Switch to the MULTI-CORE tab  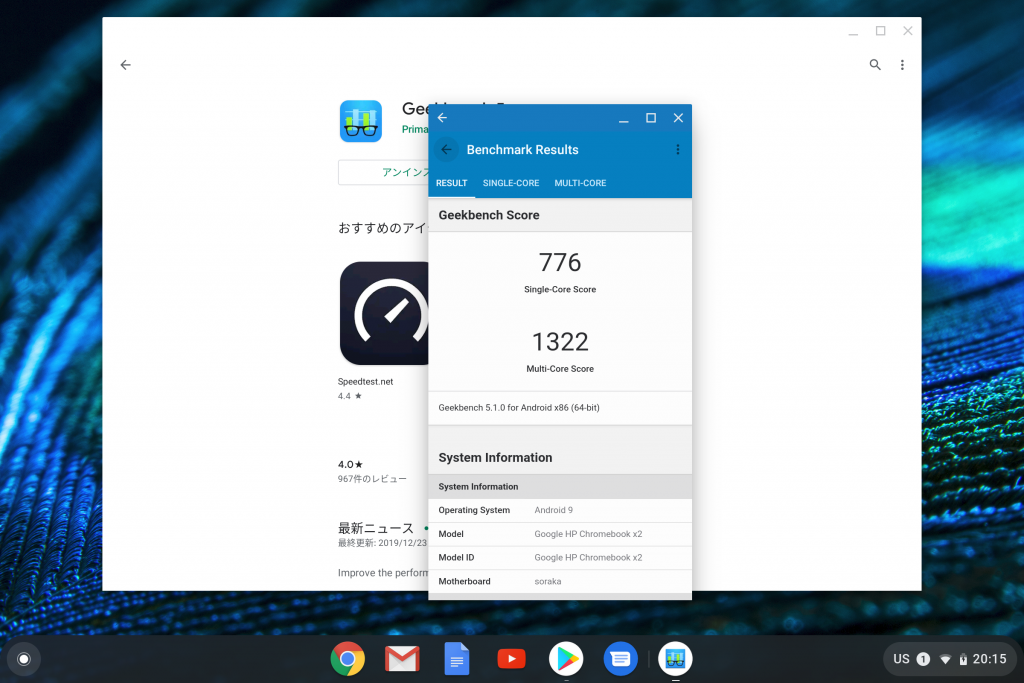click(x=580, y=183)
